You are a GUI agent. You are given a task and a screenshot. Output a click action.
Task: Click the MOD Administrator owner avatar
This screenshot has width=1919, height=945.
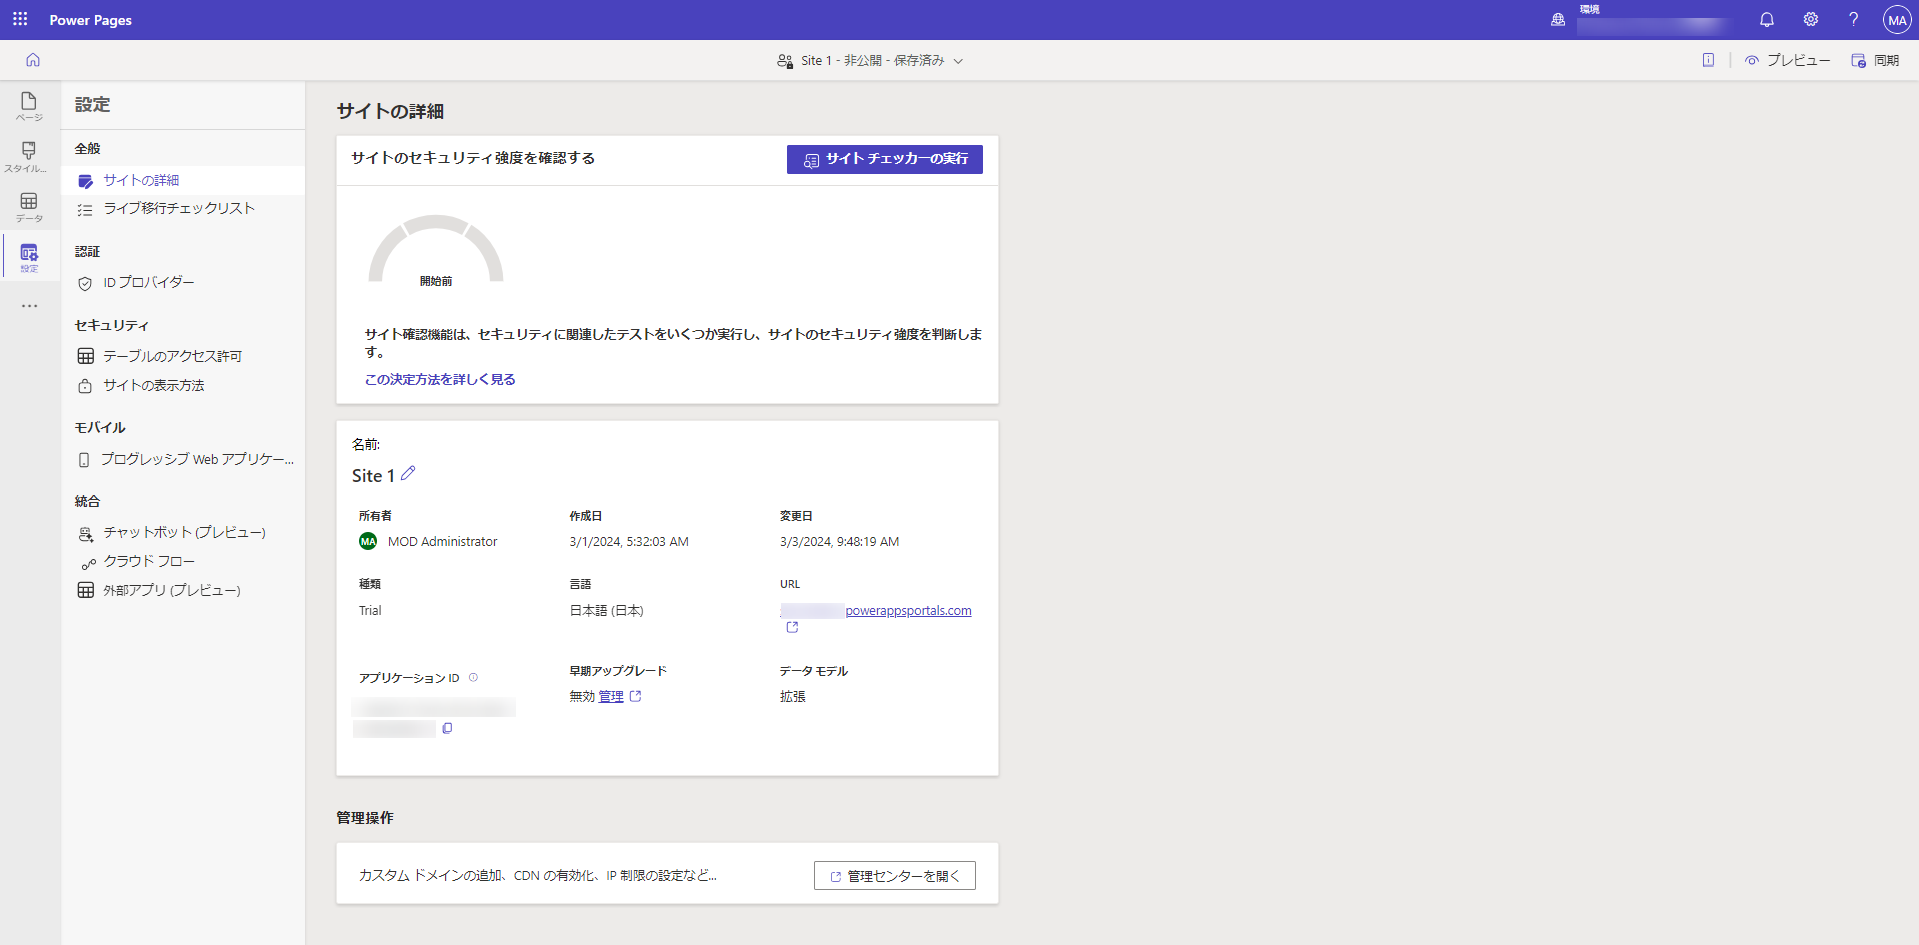[368, 541]
